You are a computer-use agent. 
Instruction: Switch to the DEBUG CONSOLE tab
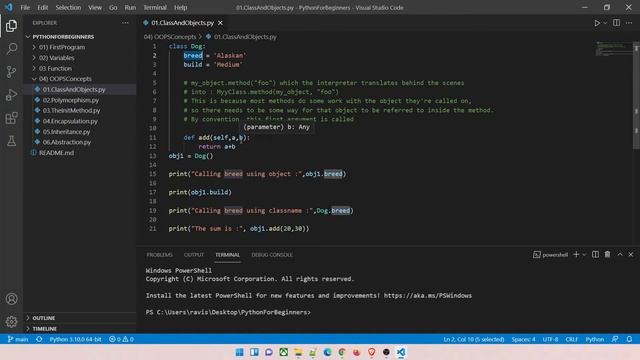point(272,255)
